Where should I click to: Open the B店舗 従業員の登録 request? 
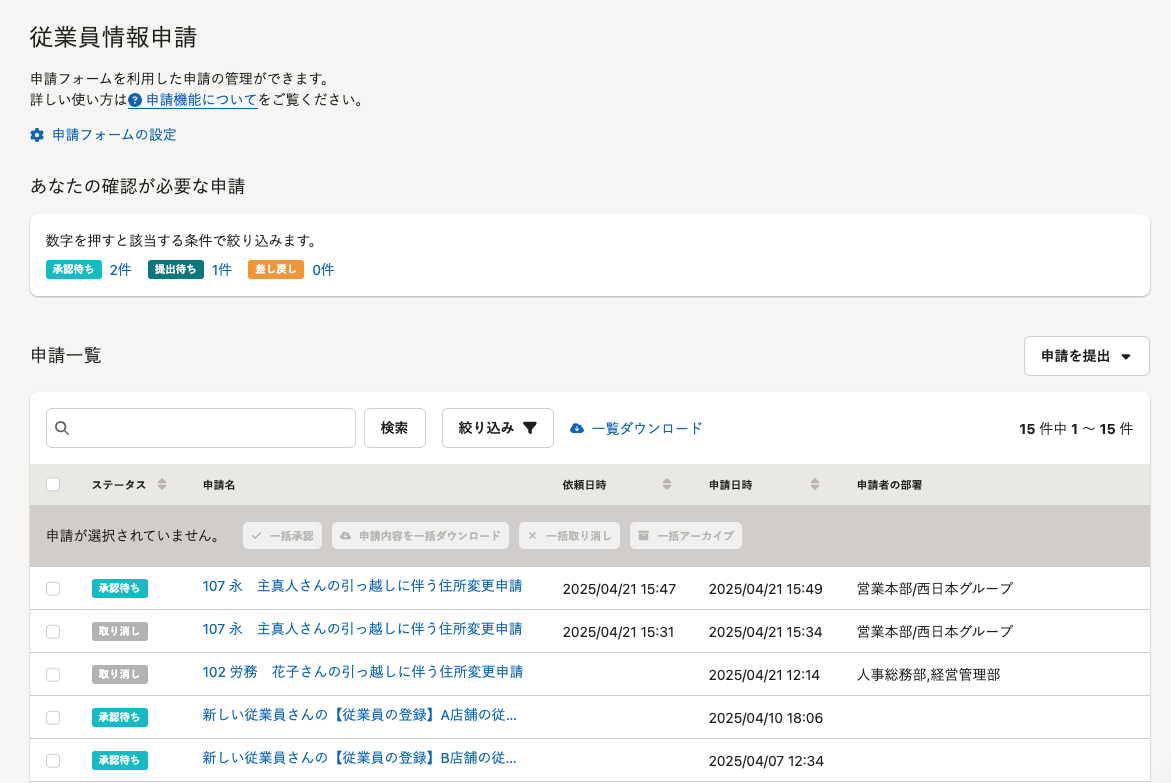point(359,758)
